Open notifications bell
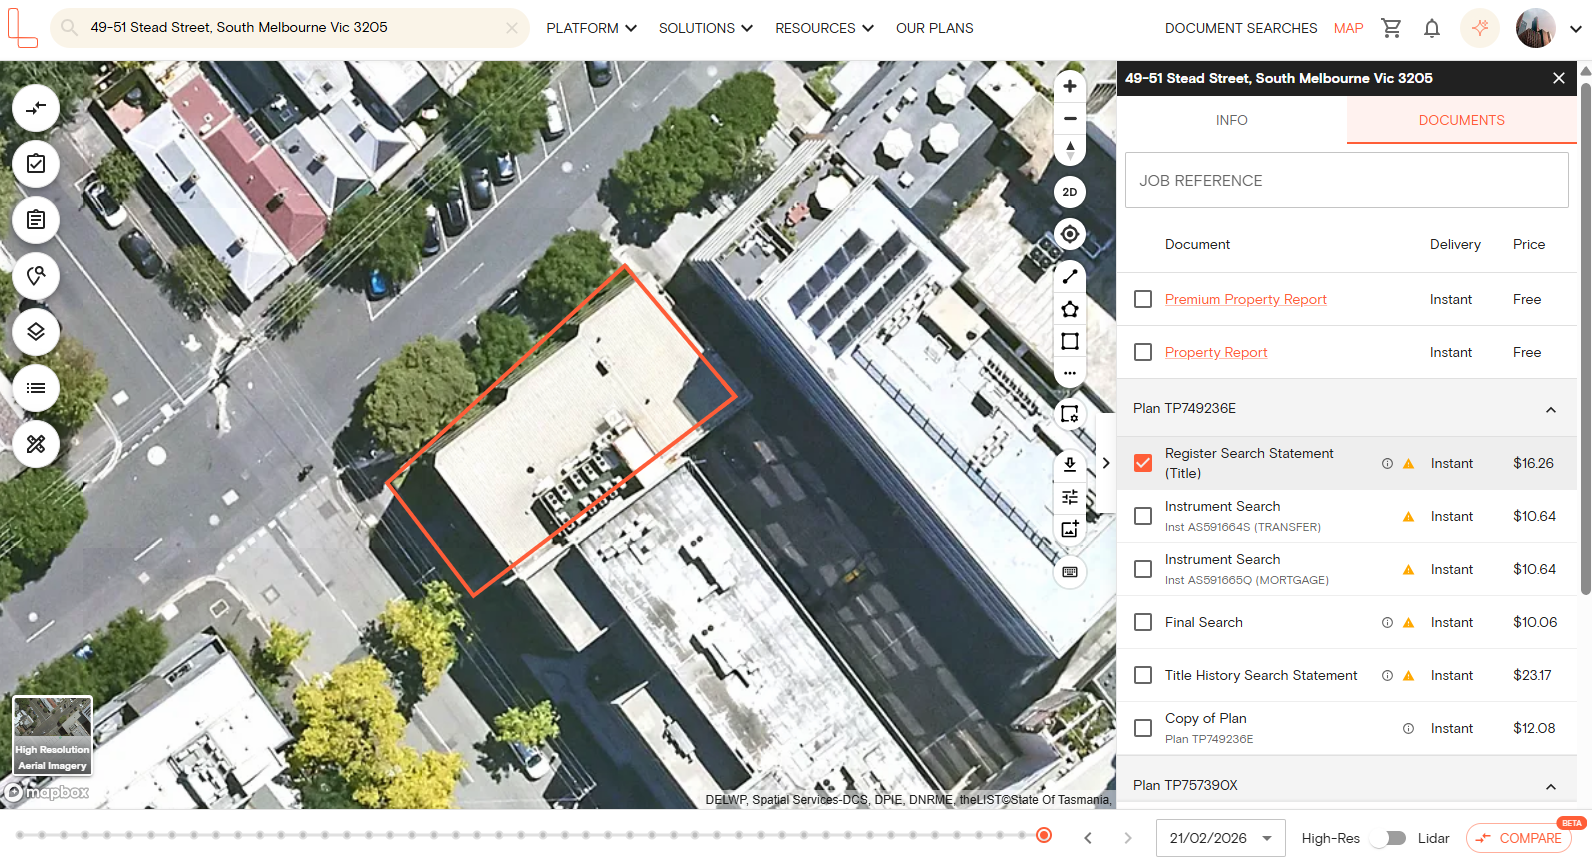The width and height of the screenshot is (1592, 858). 1432,28
